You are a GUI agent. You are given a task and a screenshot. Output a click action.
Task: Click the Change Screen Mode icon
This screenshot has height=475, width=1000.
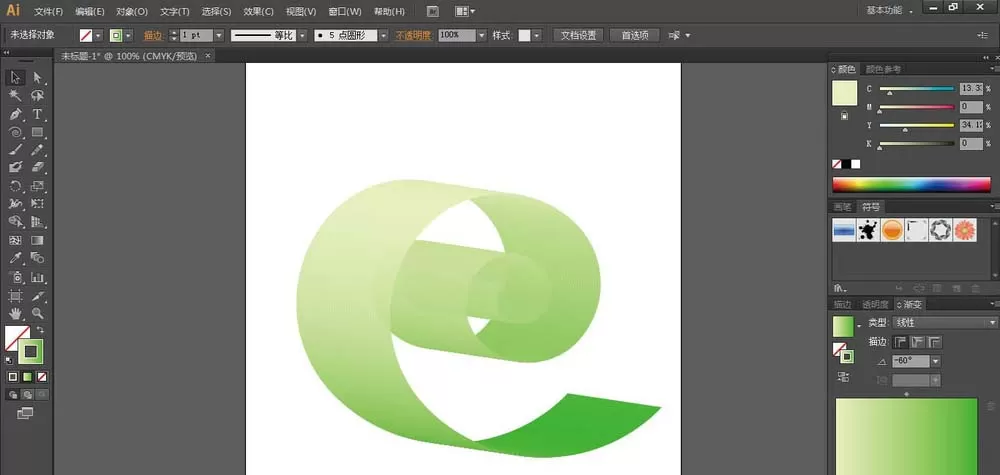[25, 414]
